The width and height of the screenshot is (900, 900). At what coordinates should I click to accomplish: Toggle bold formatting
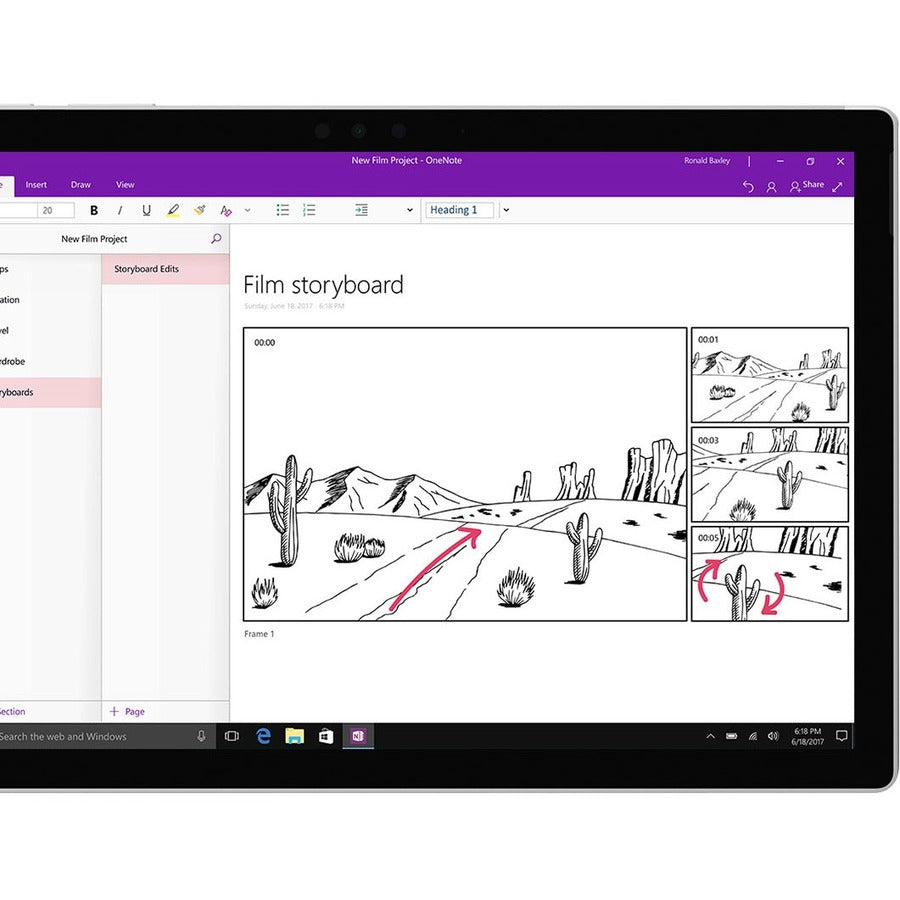pyautogui.click(x=92, y=210)
